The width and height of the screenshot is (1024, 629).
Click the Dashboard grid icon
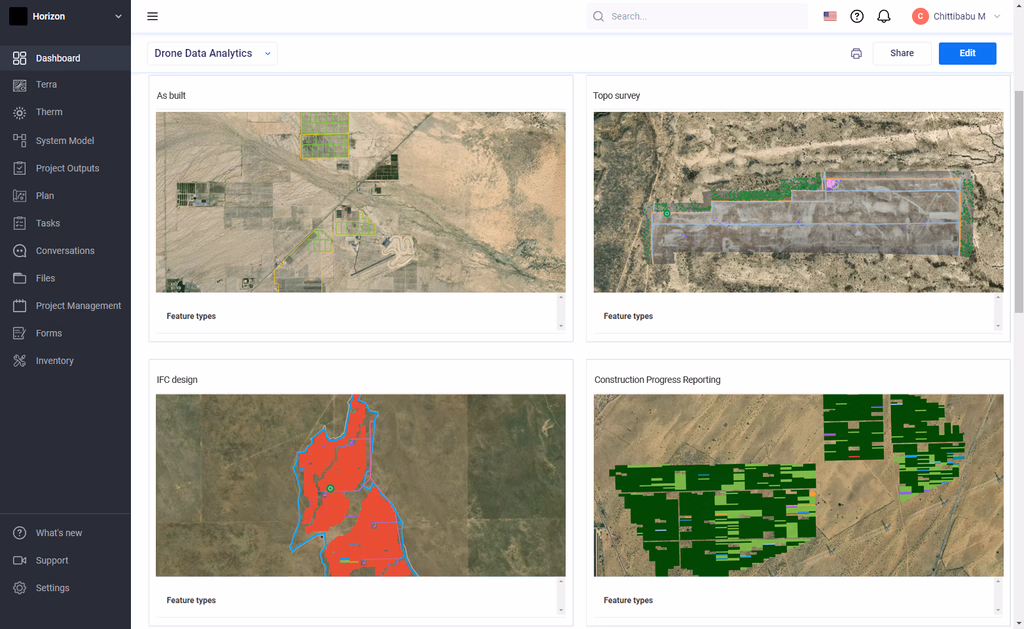20,58
